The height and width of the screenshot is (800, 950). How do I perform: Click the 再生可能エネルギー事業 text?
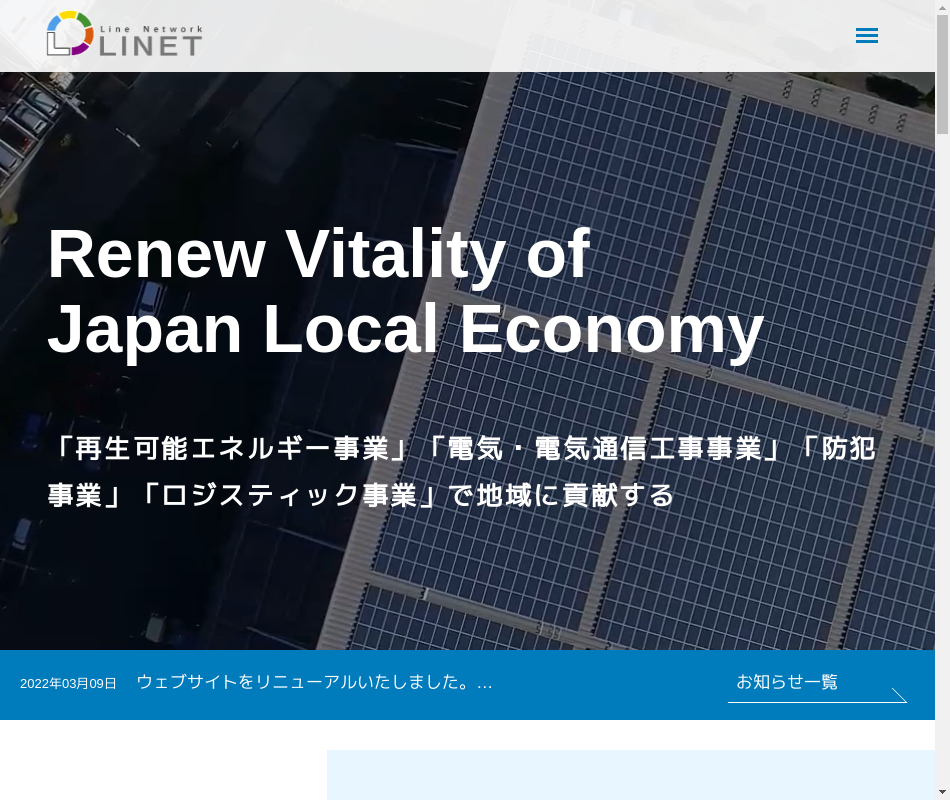coord(231,448)
